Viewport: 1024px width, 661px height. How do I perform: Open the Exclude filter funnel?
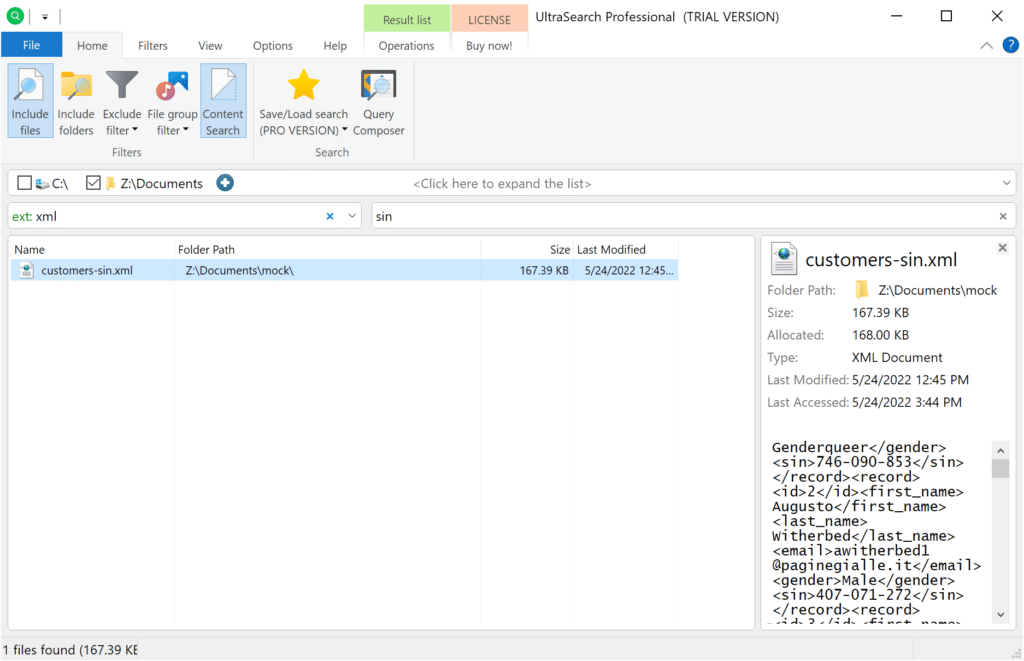(121, 101)
